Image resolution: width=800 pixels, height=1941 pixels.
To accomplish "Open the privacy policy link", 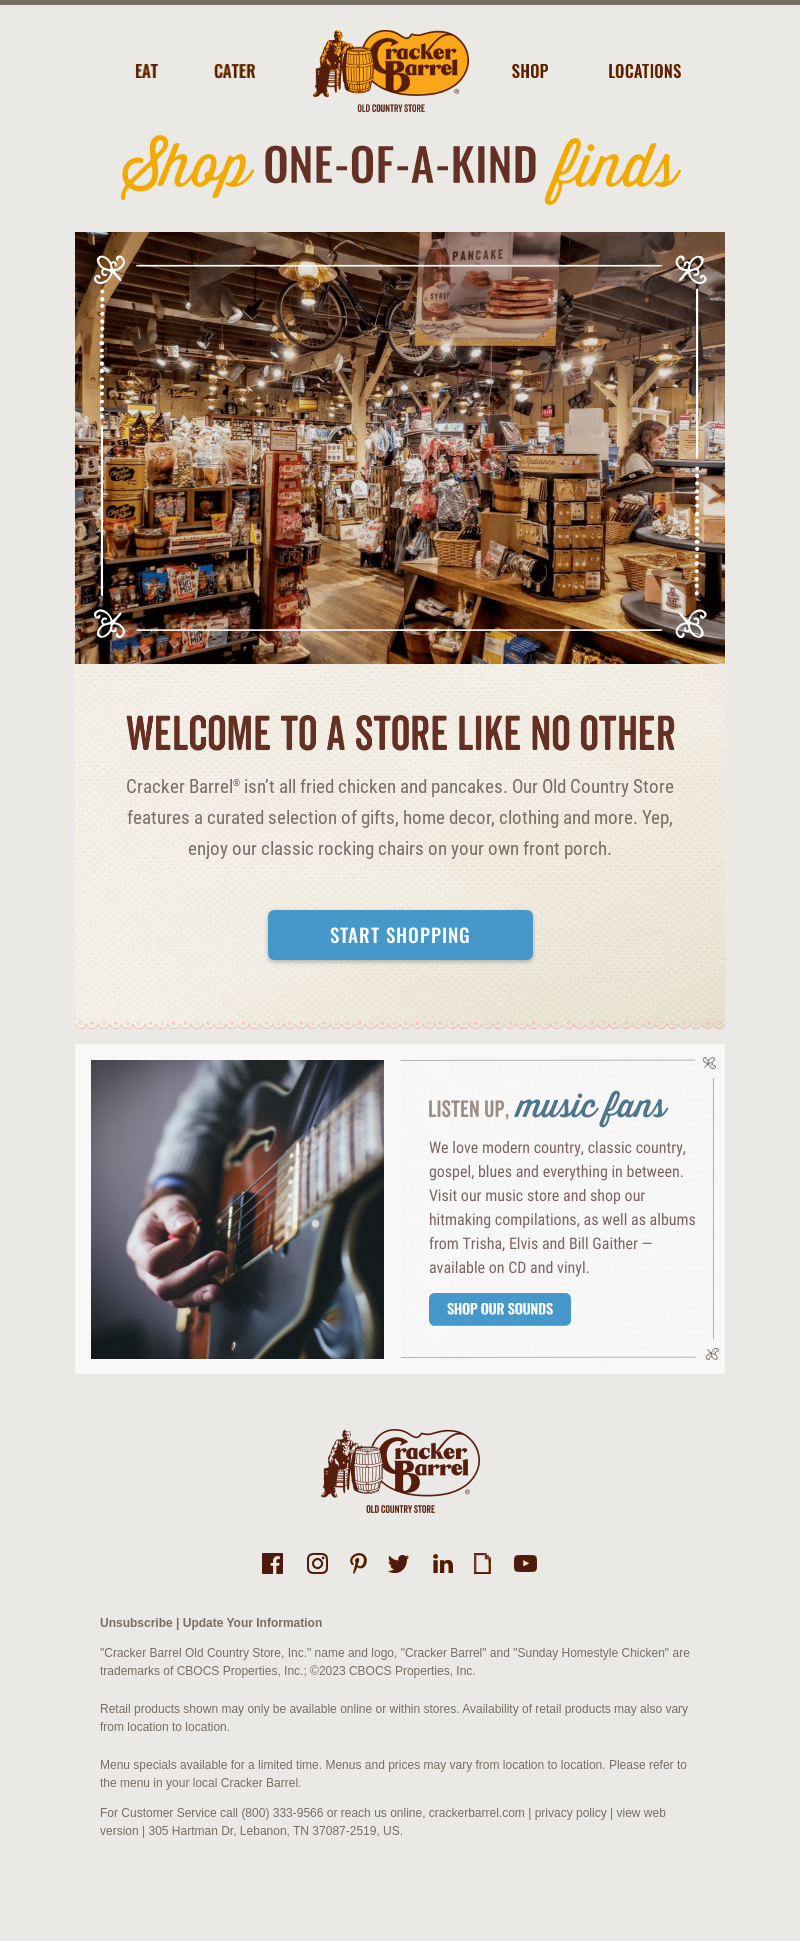I will (x=570, y=1813).
